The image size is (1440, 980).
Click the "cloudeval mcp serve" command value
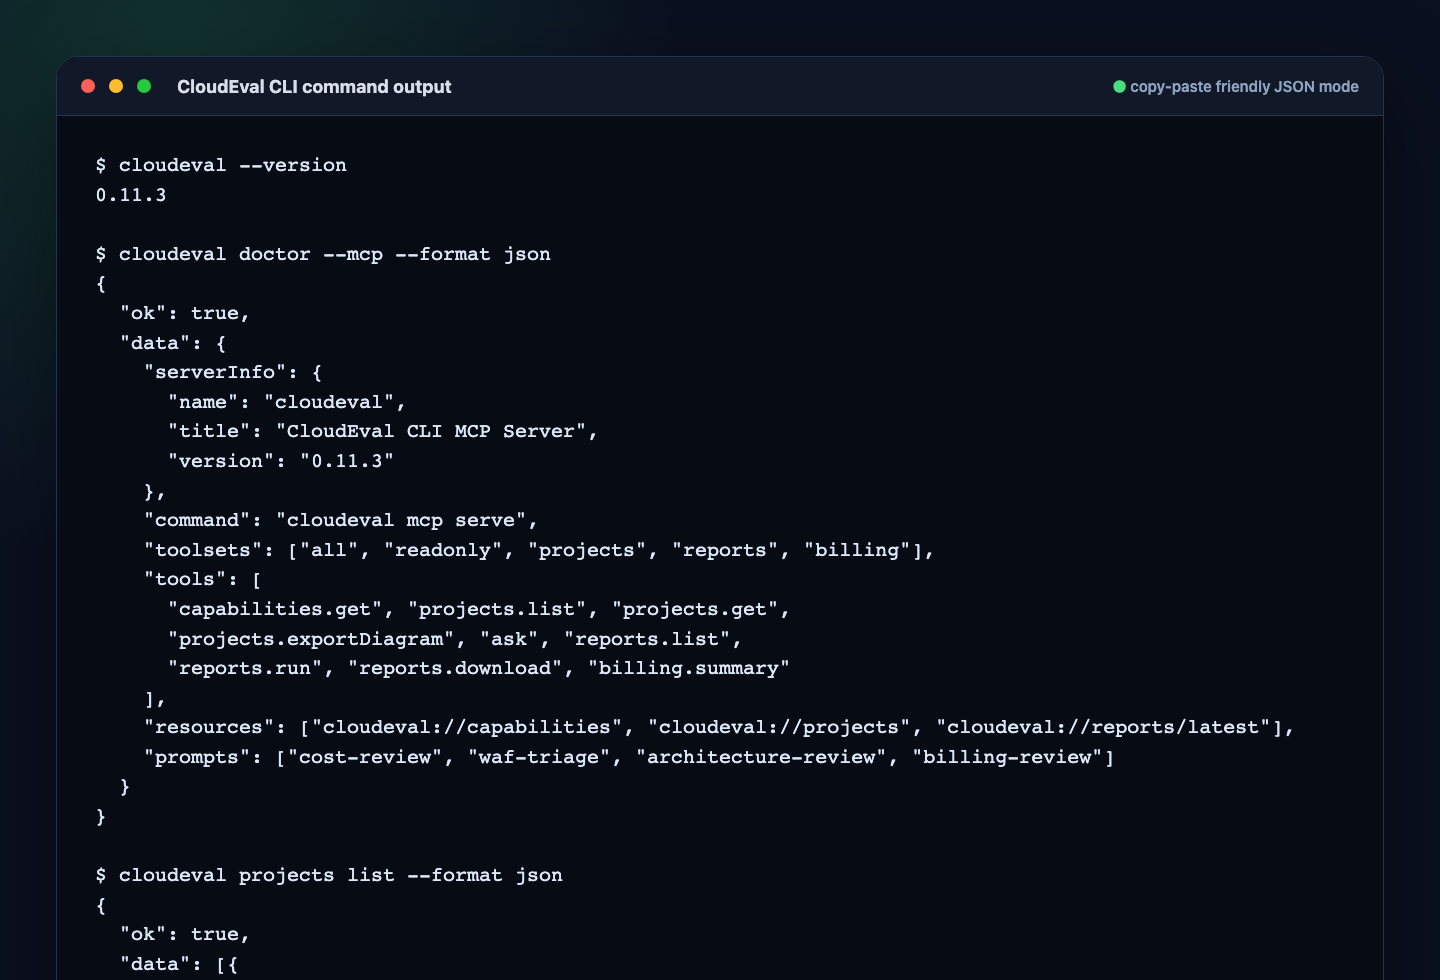pos(401,520)
